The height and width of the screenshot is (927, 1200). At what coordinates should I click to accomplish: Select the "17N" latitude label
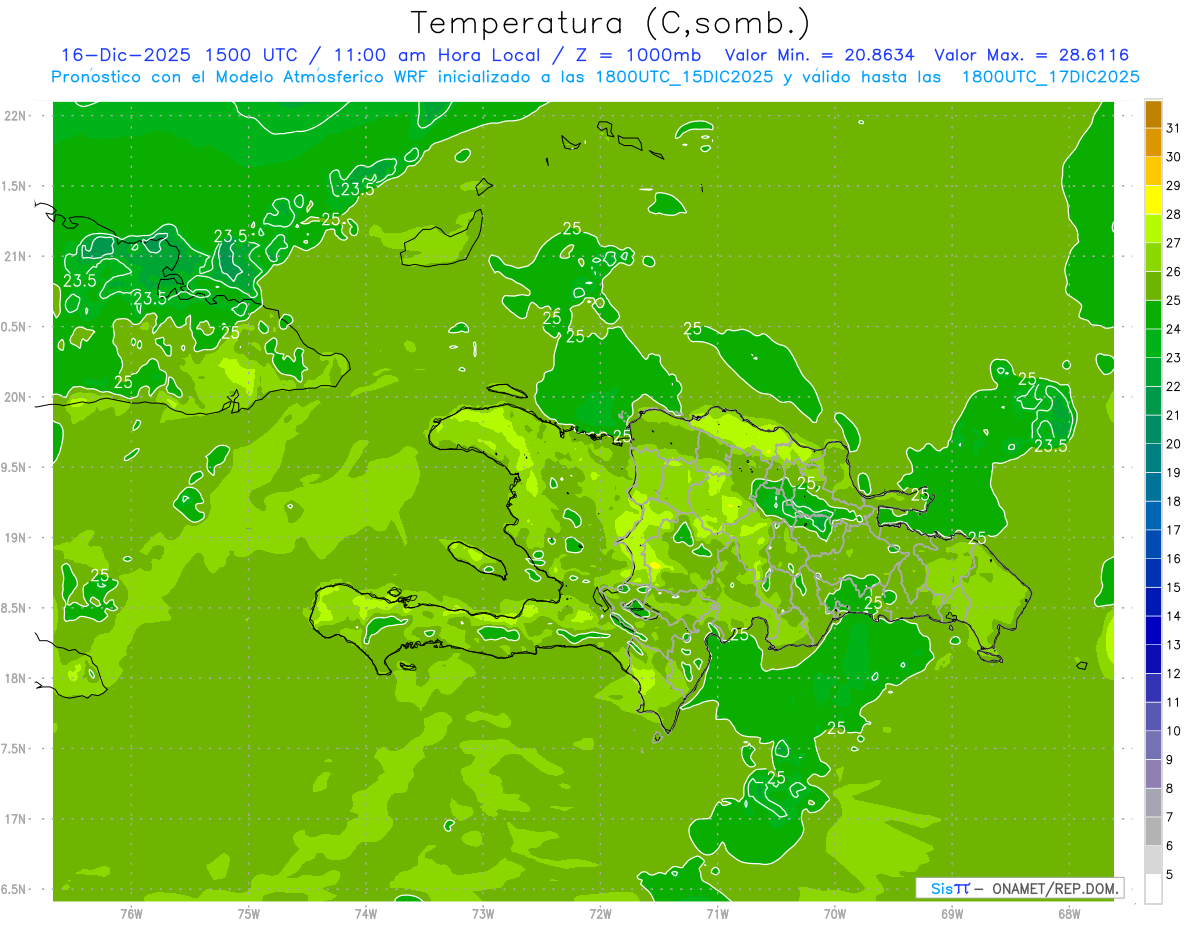point(15,819)
